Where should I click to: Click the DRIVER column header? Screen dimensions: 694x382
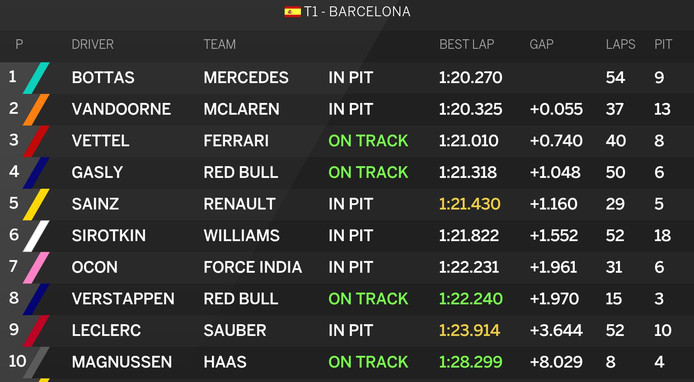(93, 44)
